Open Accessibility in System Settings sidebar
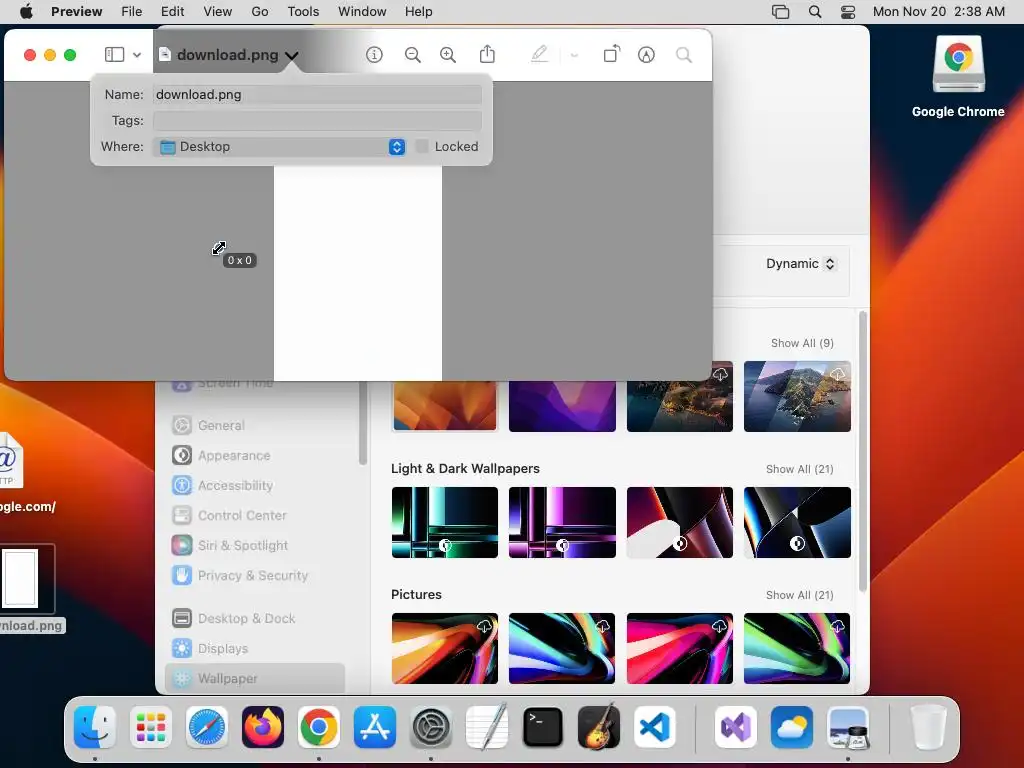The height and width of the screenshot is (768, 1024). [256, 485]
